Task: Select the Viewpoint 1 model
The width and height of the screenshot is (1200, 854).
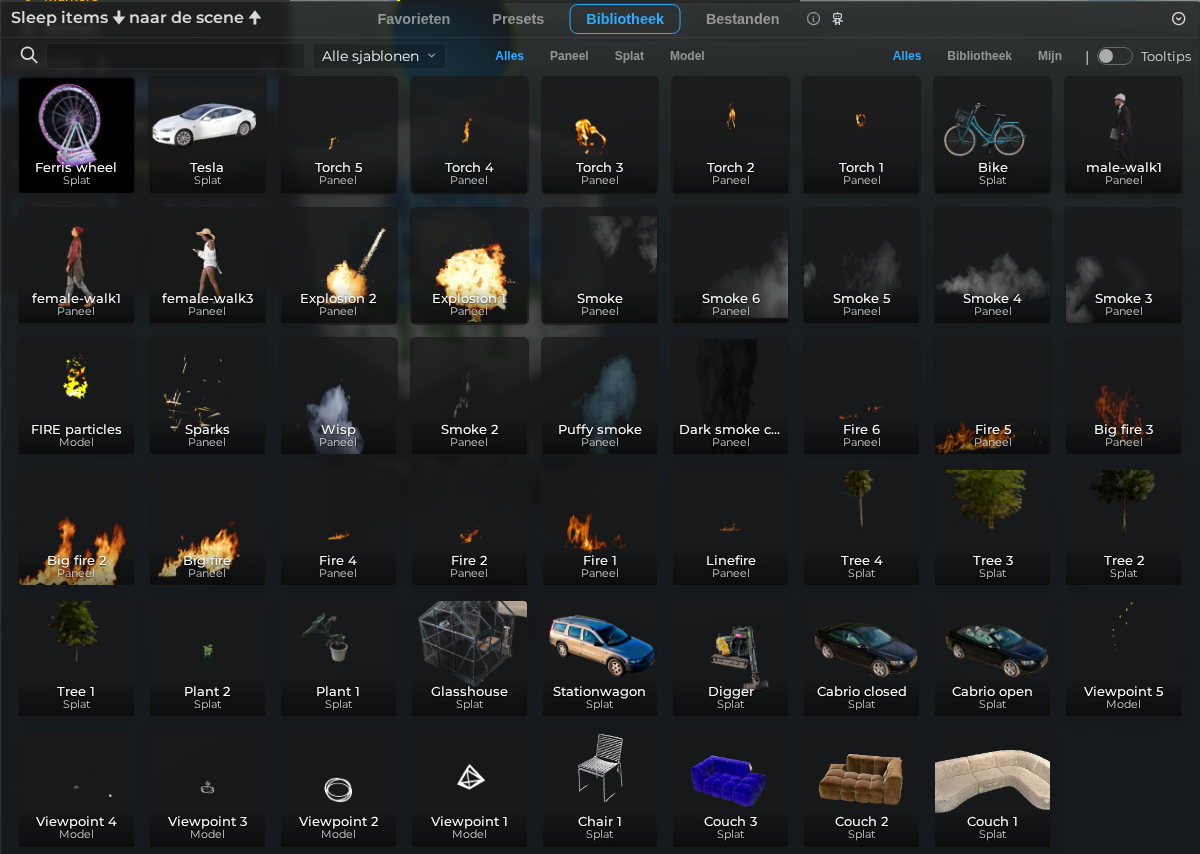Action: 469,790
